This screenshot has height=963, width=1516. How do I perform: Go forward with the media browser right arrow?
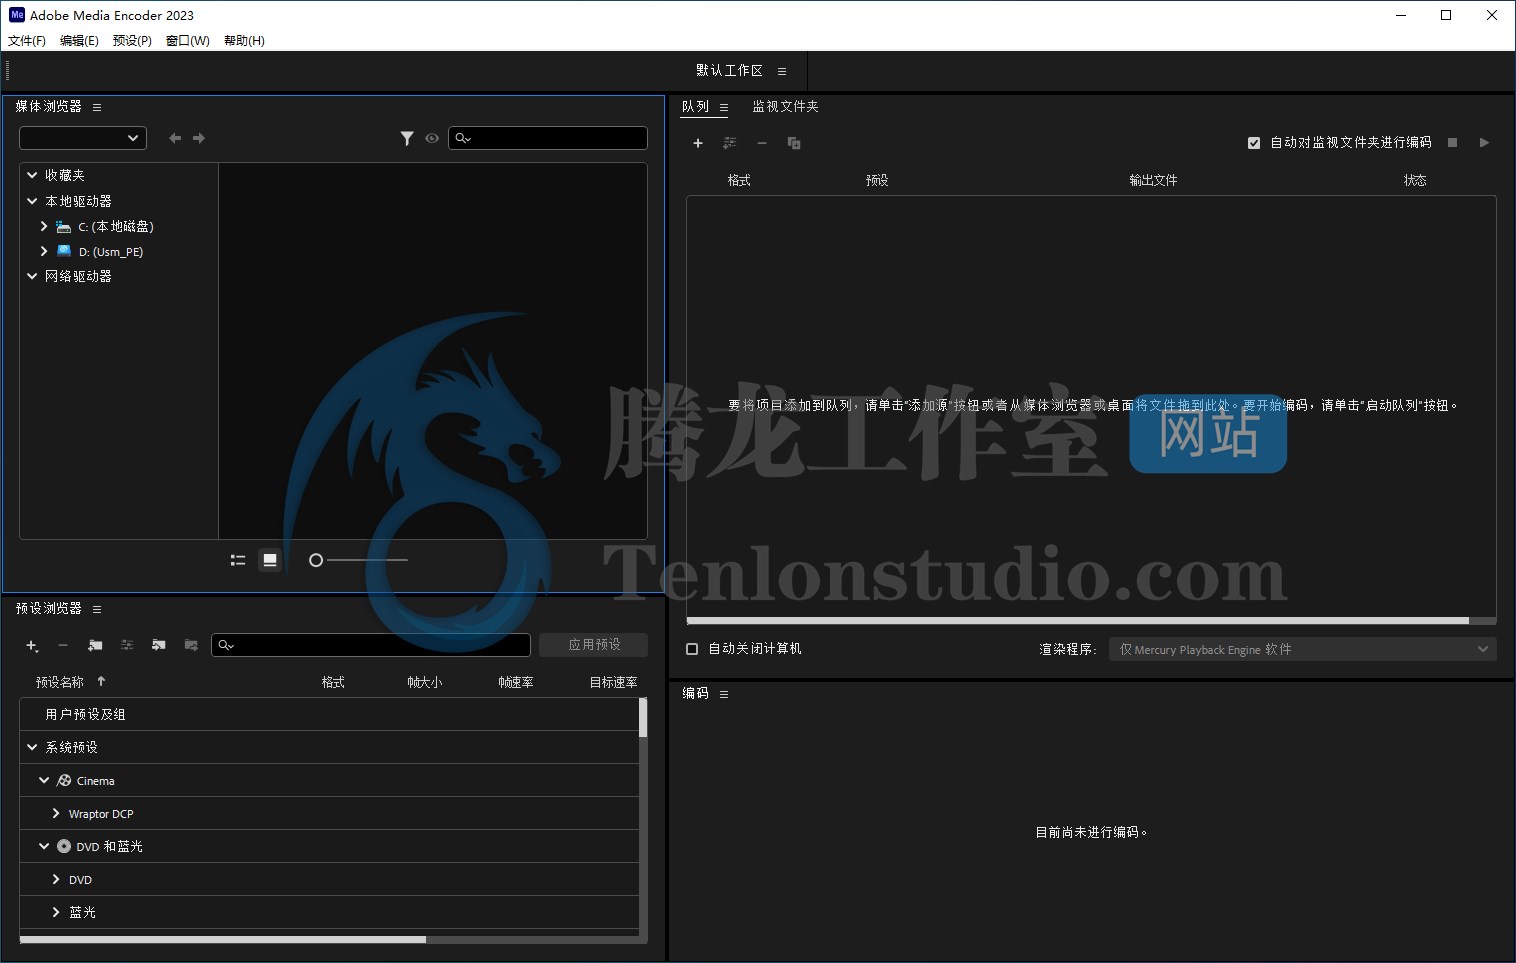coord(199,138)
